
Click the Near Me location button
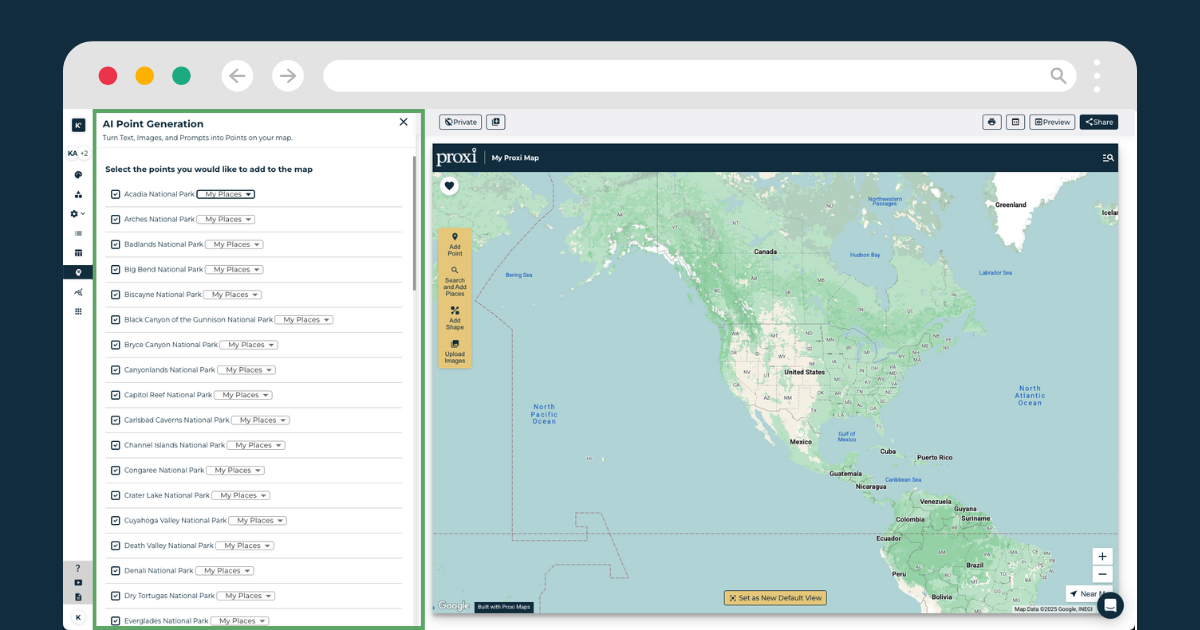[1088, 594]
